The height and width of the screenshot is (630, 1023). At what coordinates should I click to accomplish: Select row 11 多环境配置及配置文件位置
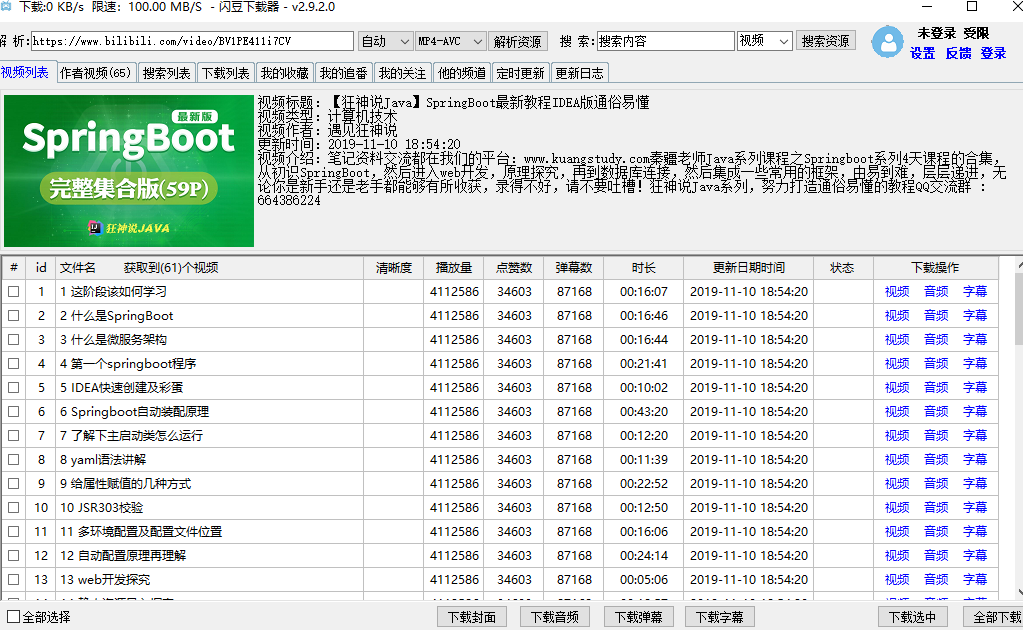(x=500, y=532)
